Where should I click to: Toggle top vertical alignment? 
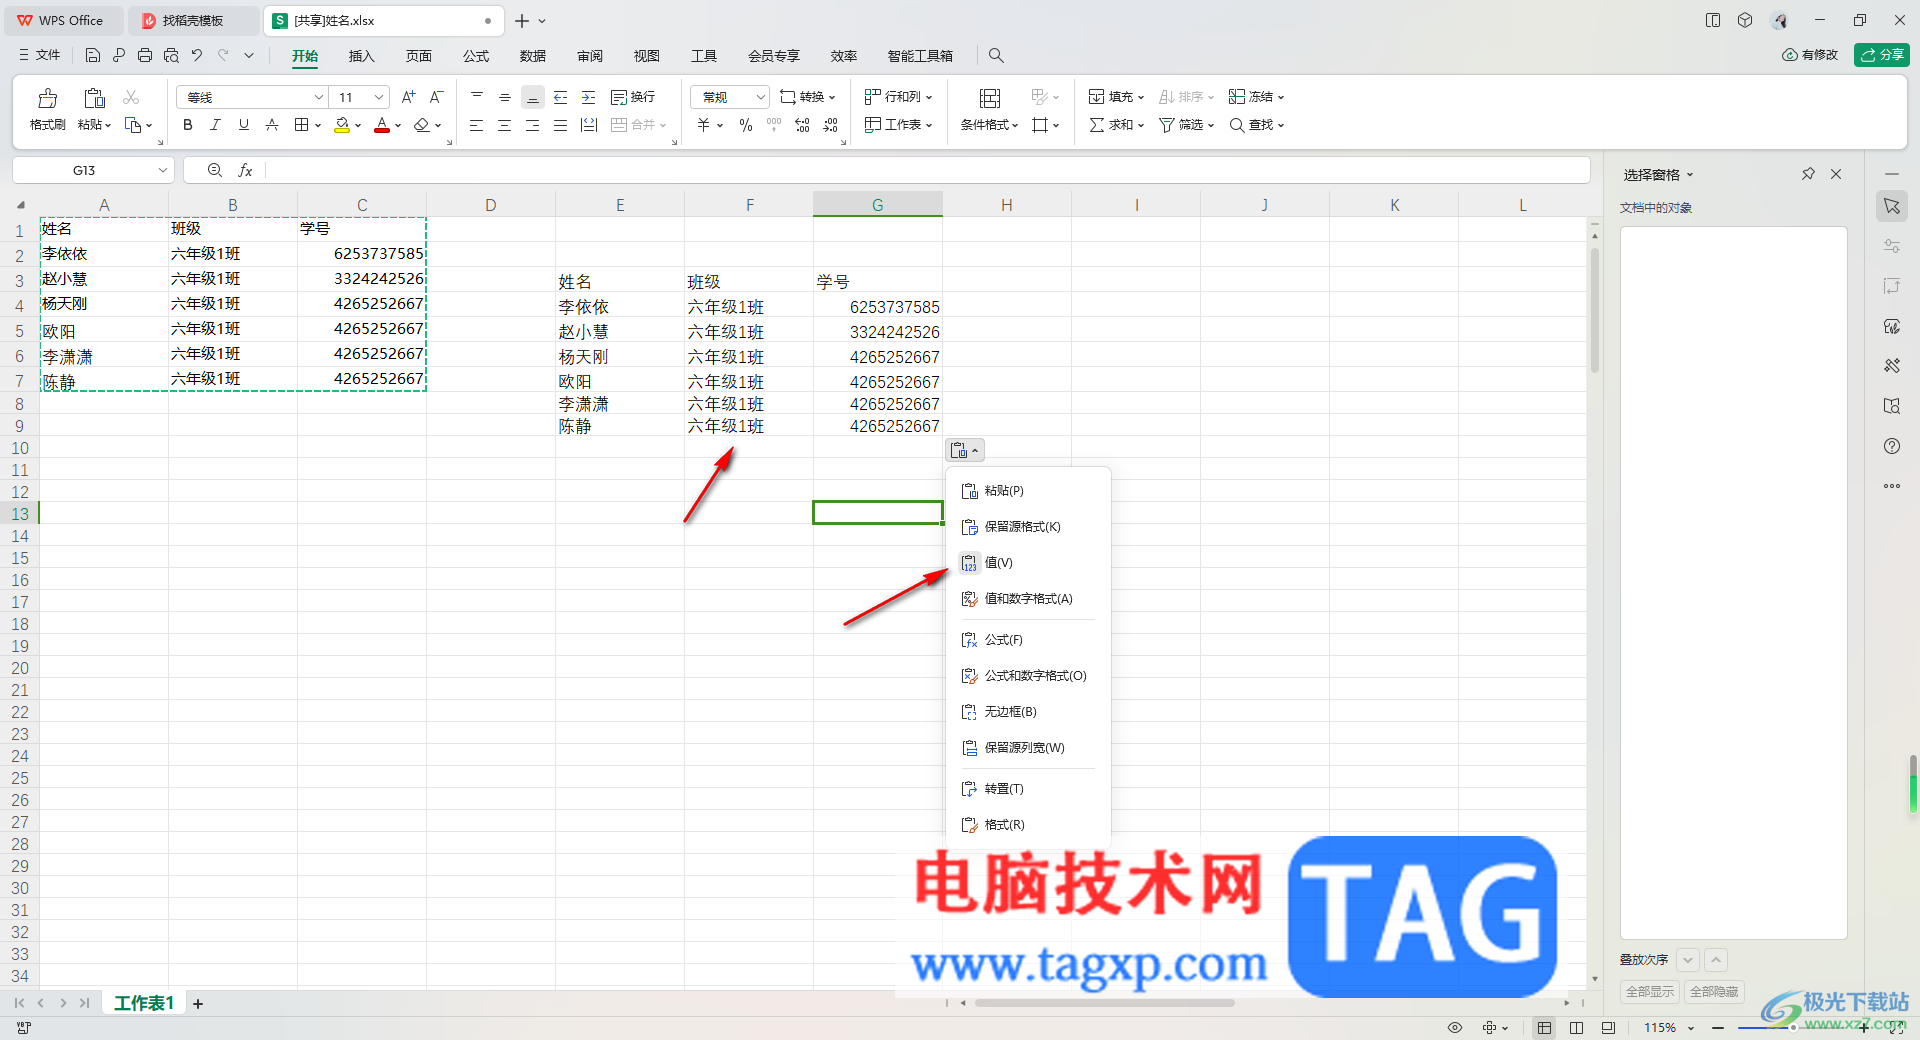click(x=477, y=97)
